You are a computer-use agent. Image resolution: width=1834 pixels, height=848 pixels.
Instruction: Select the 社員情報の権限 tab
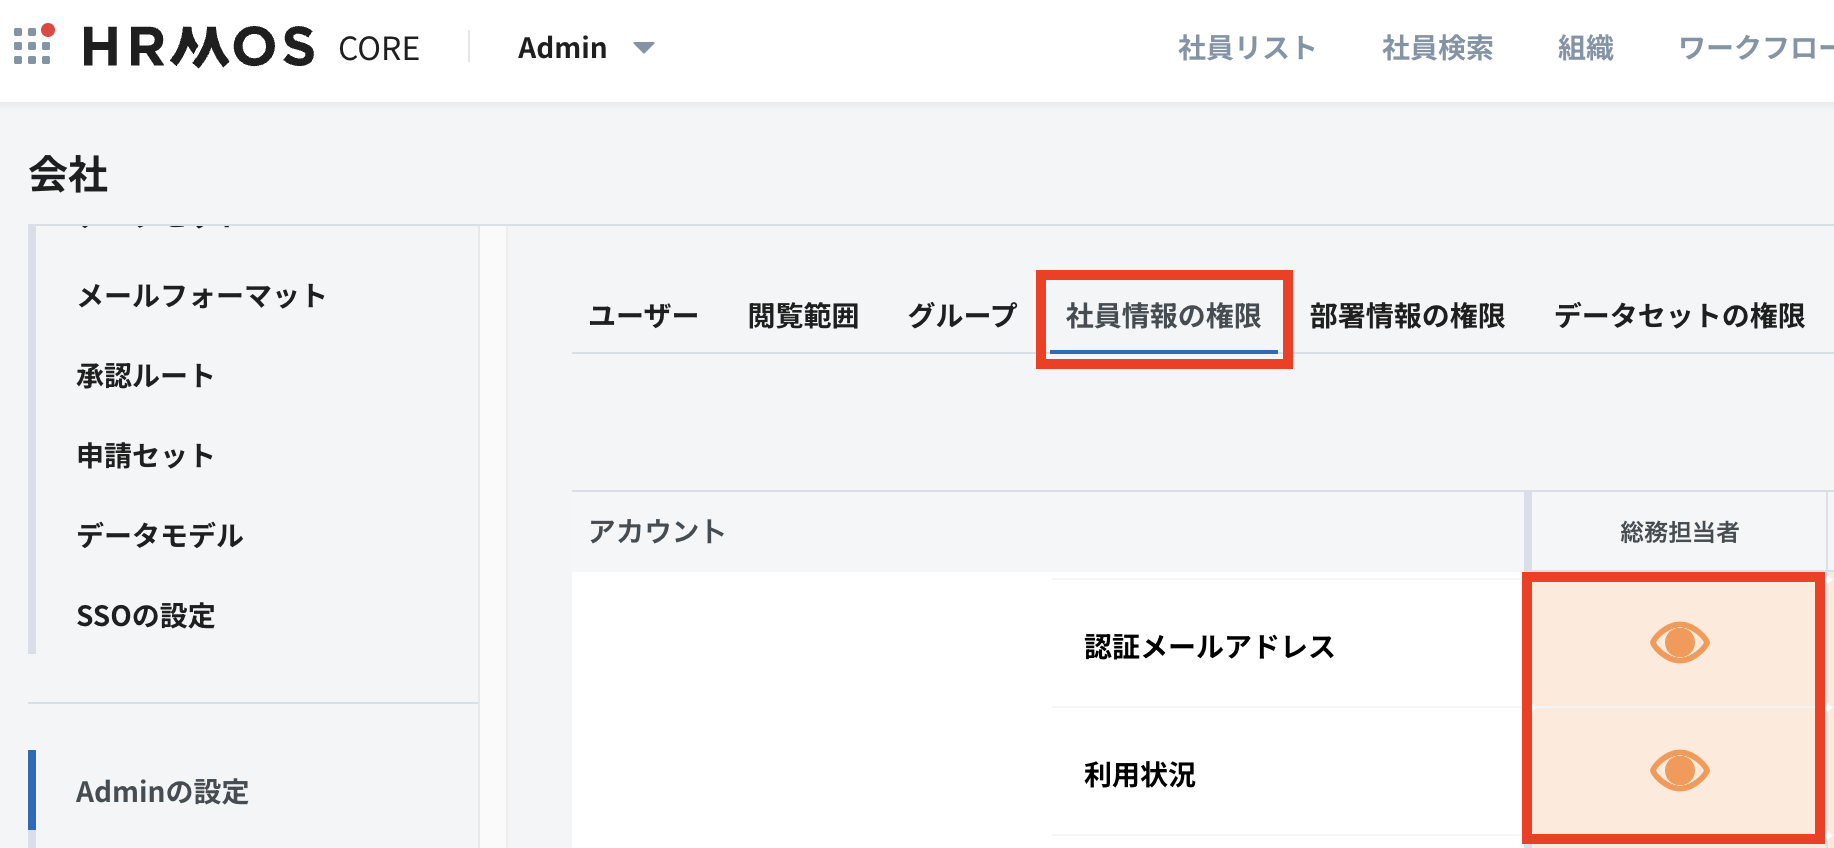click(x=1163, y=316)
